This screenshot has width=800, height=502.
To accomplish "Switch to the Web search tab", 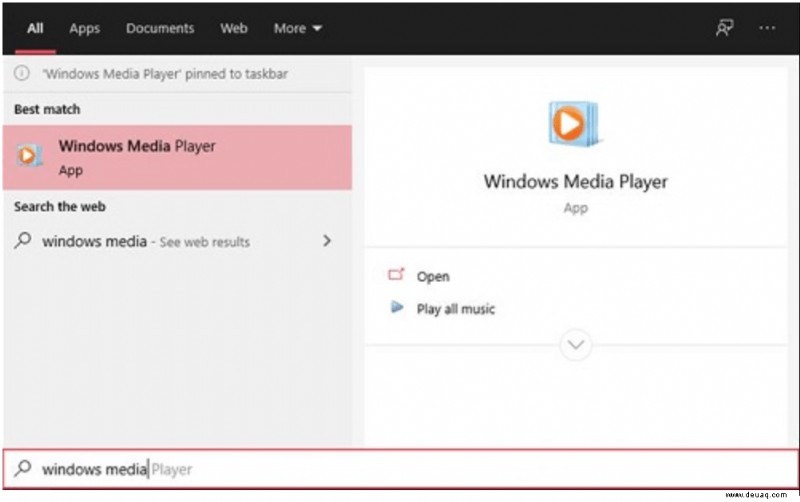I will pyautogui.click(x=234, y=28).
